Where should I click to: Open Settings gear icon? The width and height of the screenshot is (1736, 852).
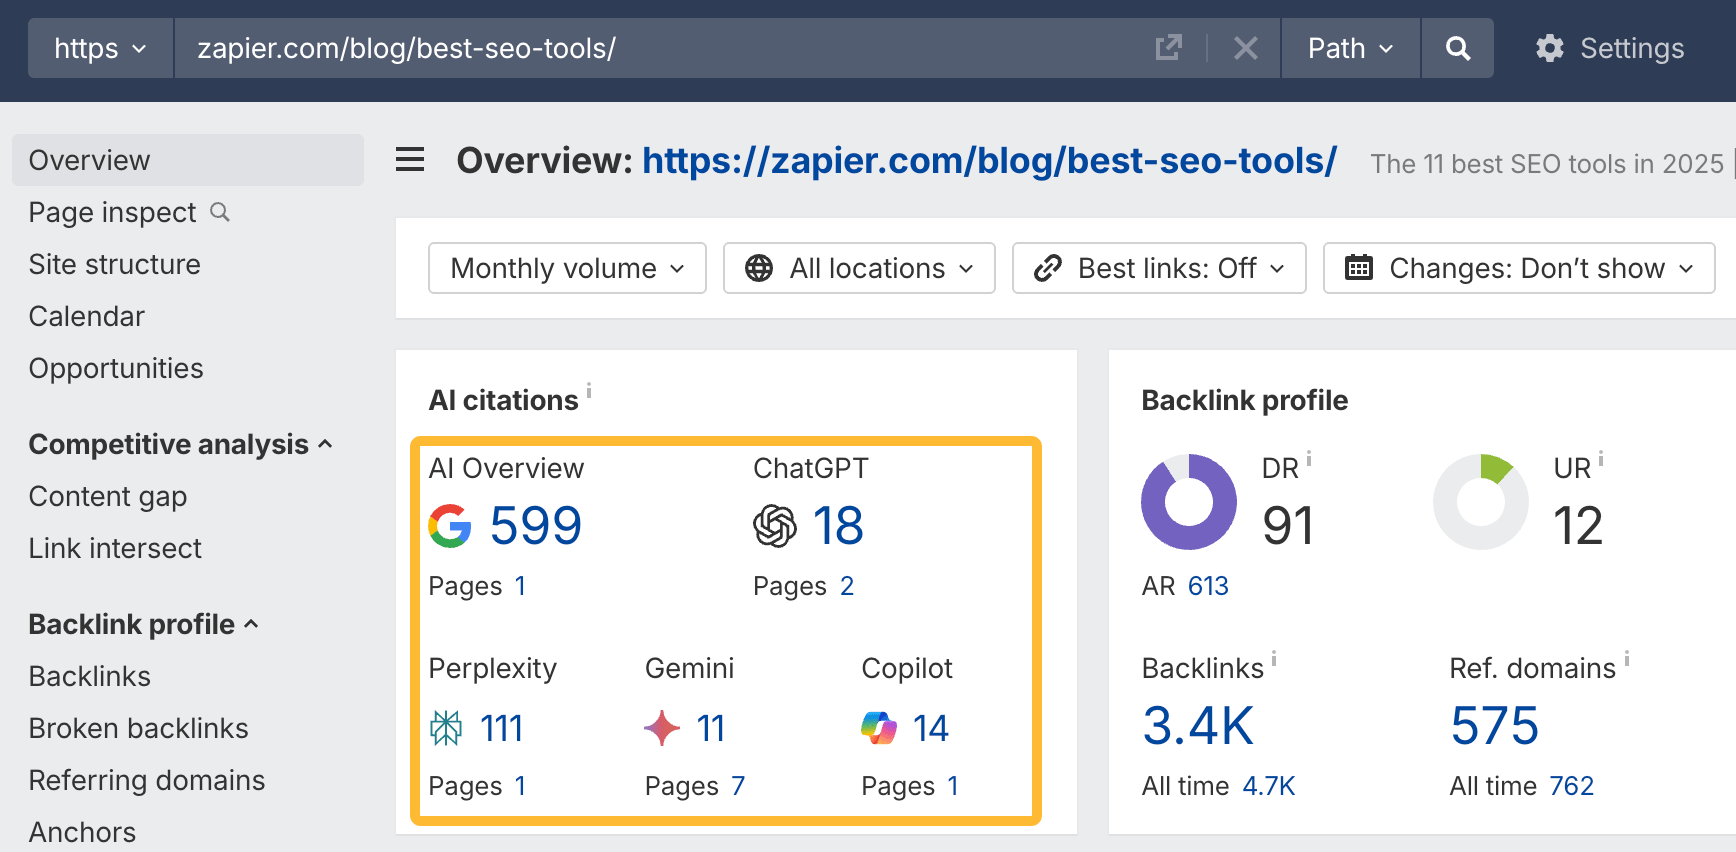[1550, 48]
